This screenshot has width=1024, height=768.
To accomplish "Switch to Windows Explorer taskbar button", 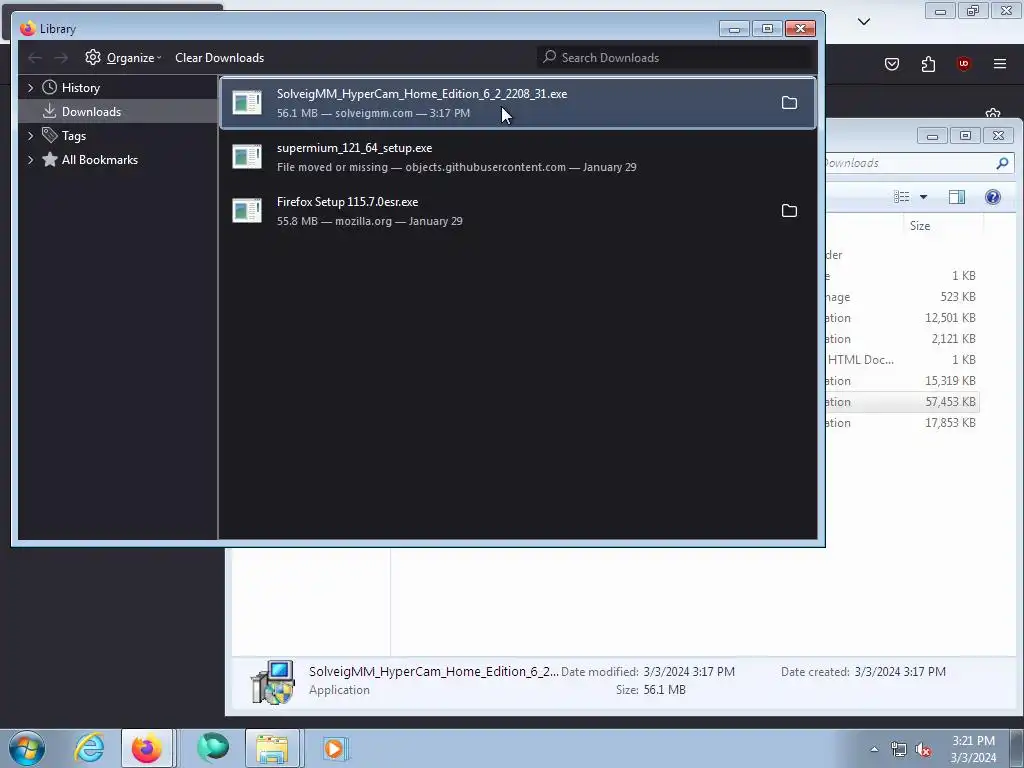I will point(272,748).
